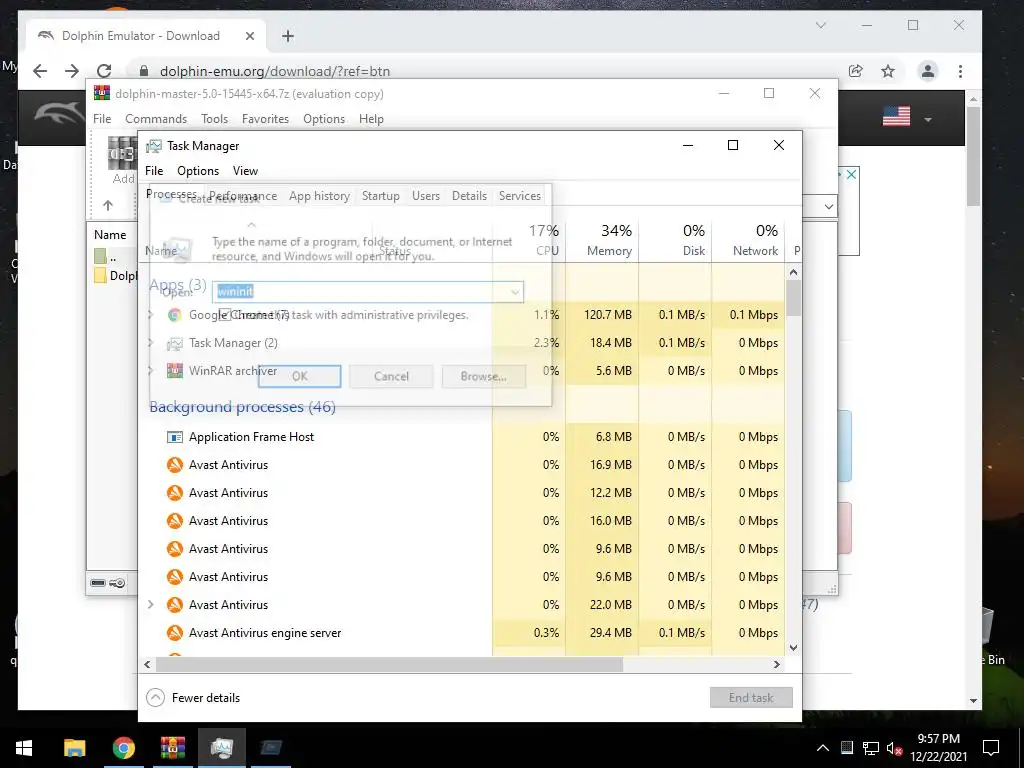Open the language dropdown next to flag
The height and width of the screenshot is (768, 1024).
pyautogui.click(x=927, y=120)
